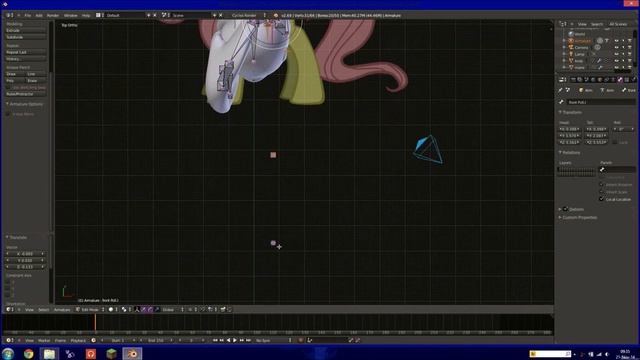This screenshot has height=360, width=640.
Task: Open the Cycles Render engine dropdown
Action: click(248, 15)
